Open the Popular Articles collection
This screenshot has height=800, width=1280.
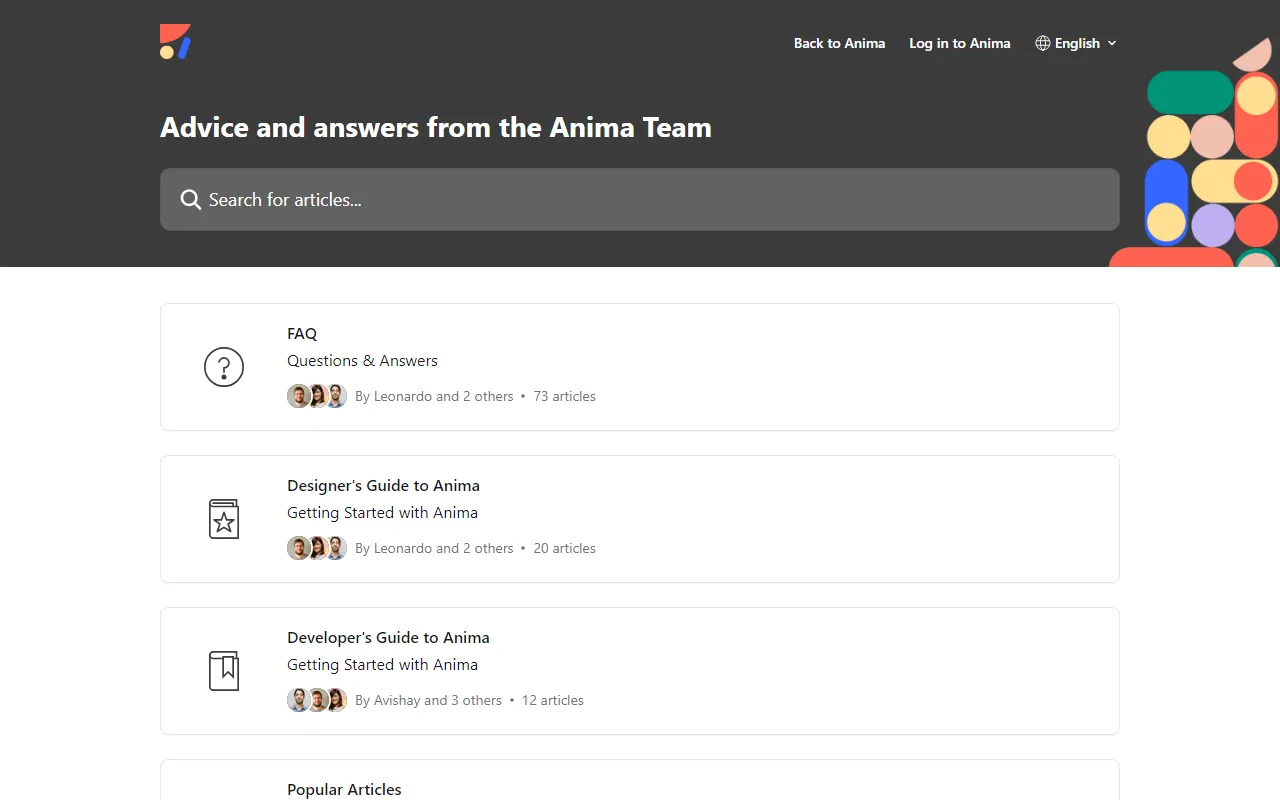point(344,789)
